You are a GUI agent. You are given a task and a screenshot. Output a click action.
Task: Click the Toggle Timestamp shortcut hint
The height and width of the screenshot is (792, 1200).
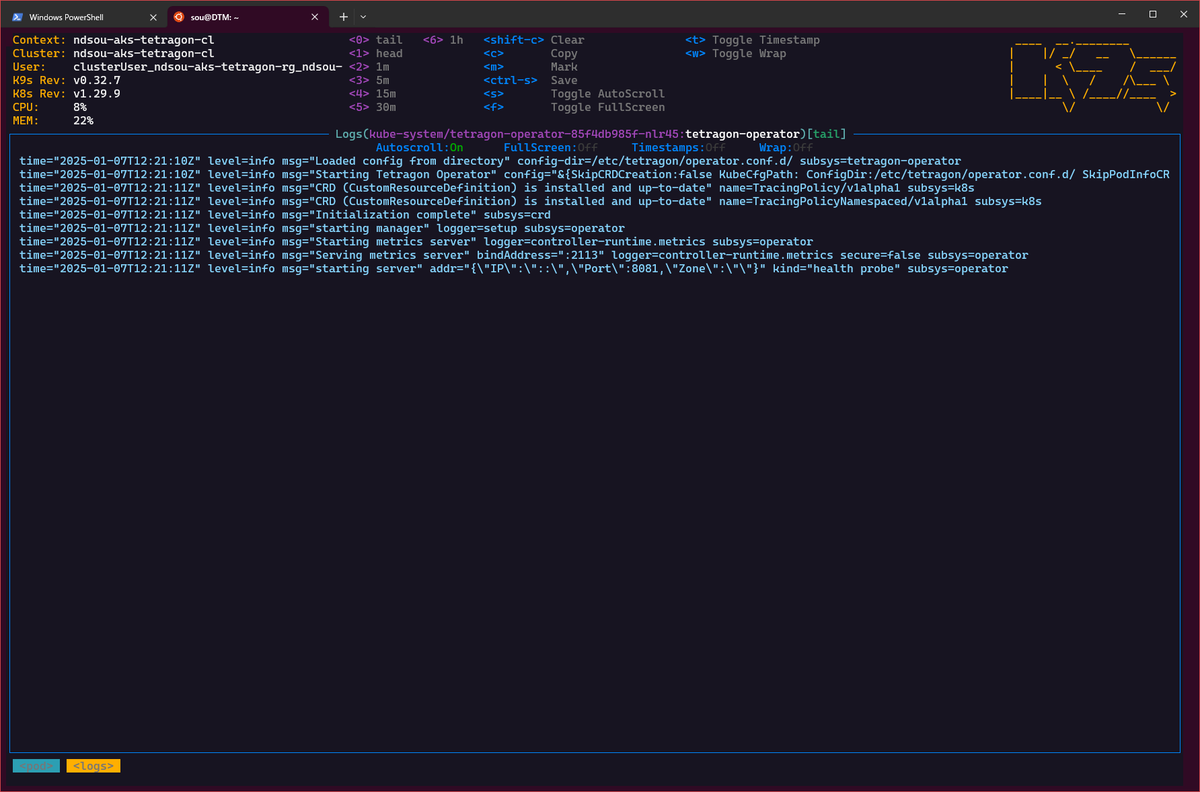[752, 40]
